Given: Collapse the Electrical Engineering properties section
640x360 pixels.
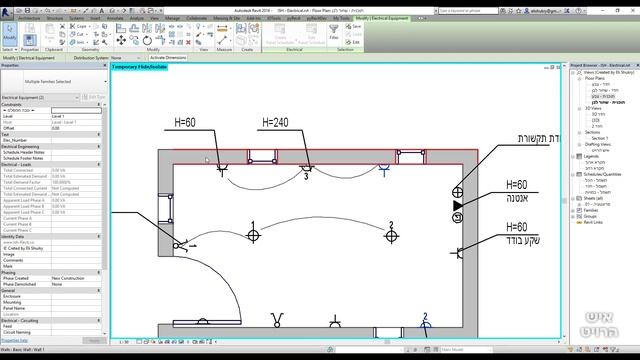Looking at the screenshot, I should (x=99, y=147).
